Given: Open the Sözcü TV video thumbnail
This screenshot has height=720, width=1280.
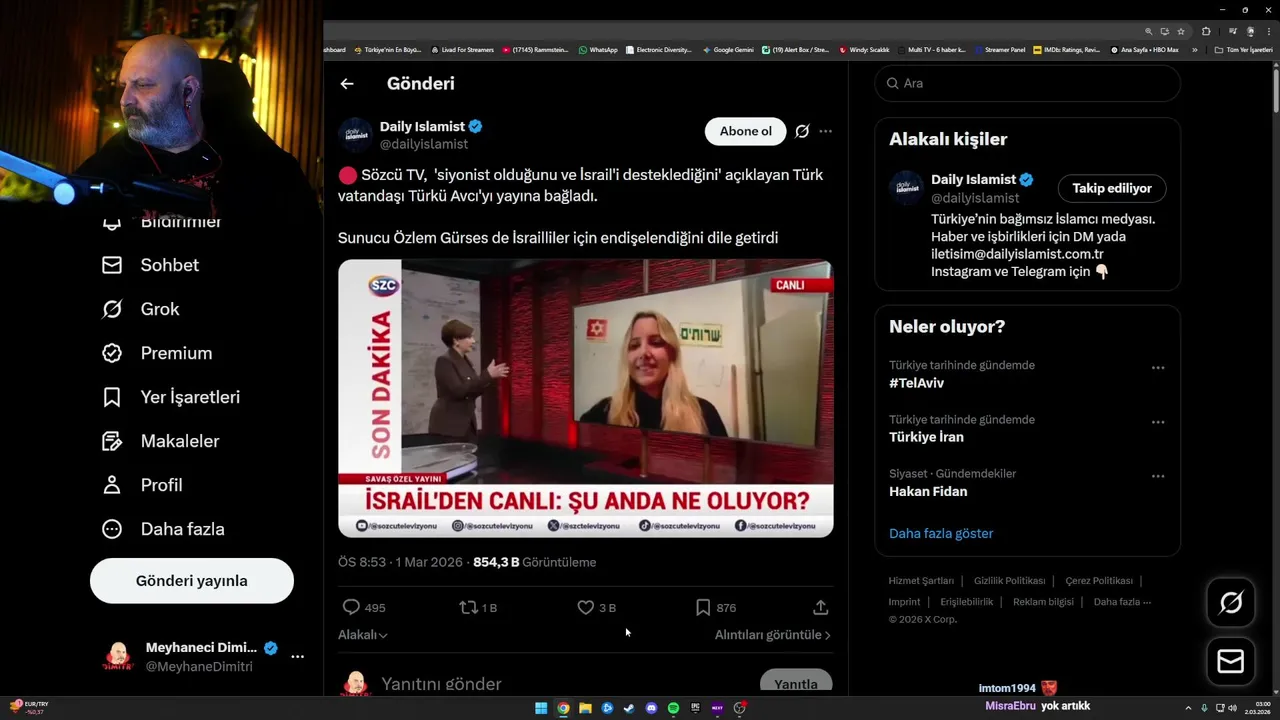Looking at the screenshot, I should pos(585,399).
